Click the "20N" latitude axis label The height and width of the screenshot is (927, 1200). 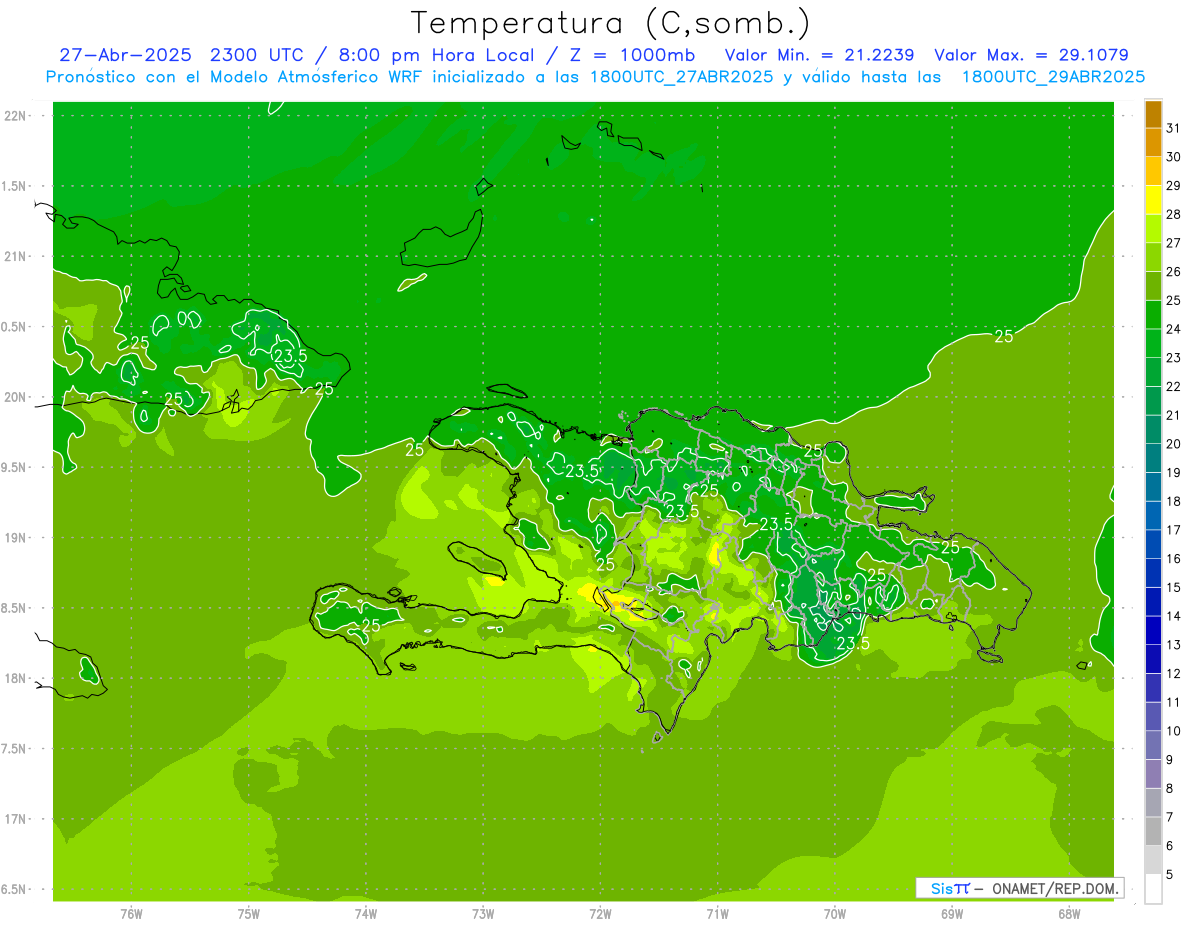(14, 397)
